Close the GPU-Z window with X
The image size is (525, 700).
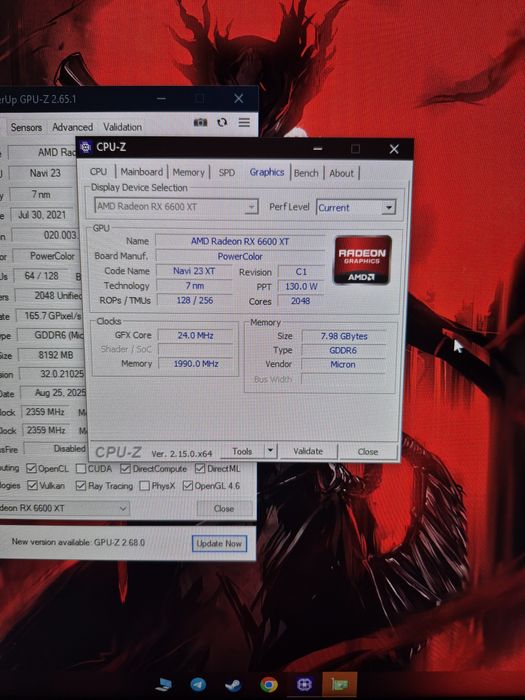click(239, 98)
